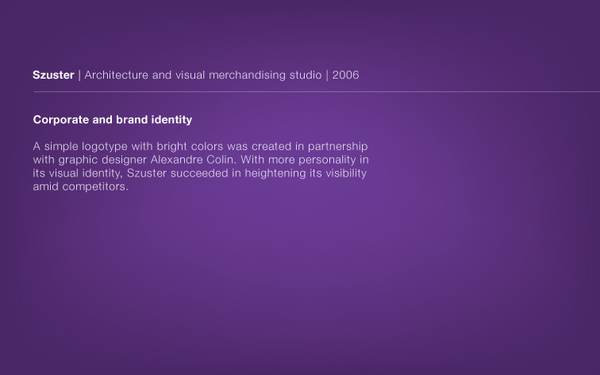This screenshot has height=375, width=600.
Task: Click "Architecture and visual merchandising studio" subtitle
Action: click(x=203, y=75)
